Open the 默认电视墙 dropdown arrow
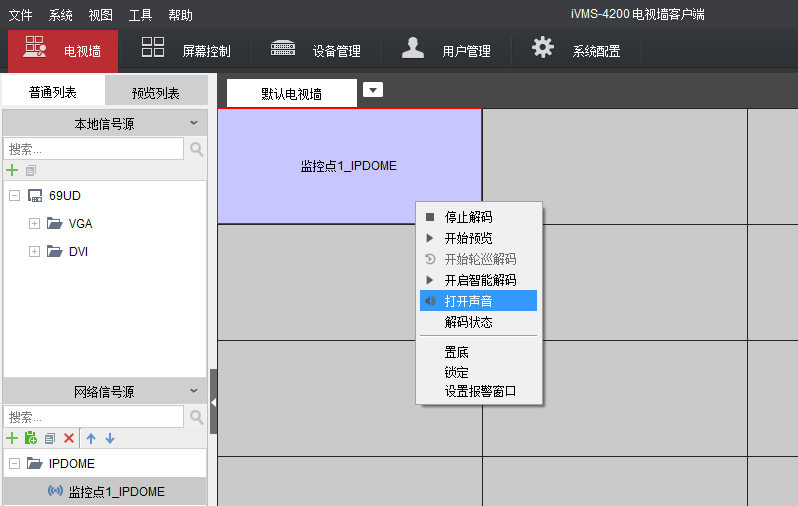The width and height of the screenshot is (798, 506). 373,91
